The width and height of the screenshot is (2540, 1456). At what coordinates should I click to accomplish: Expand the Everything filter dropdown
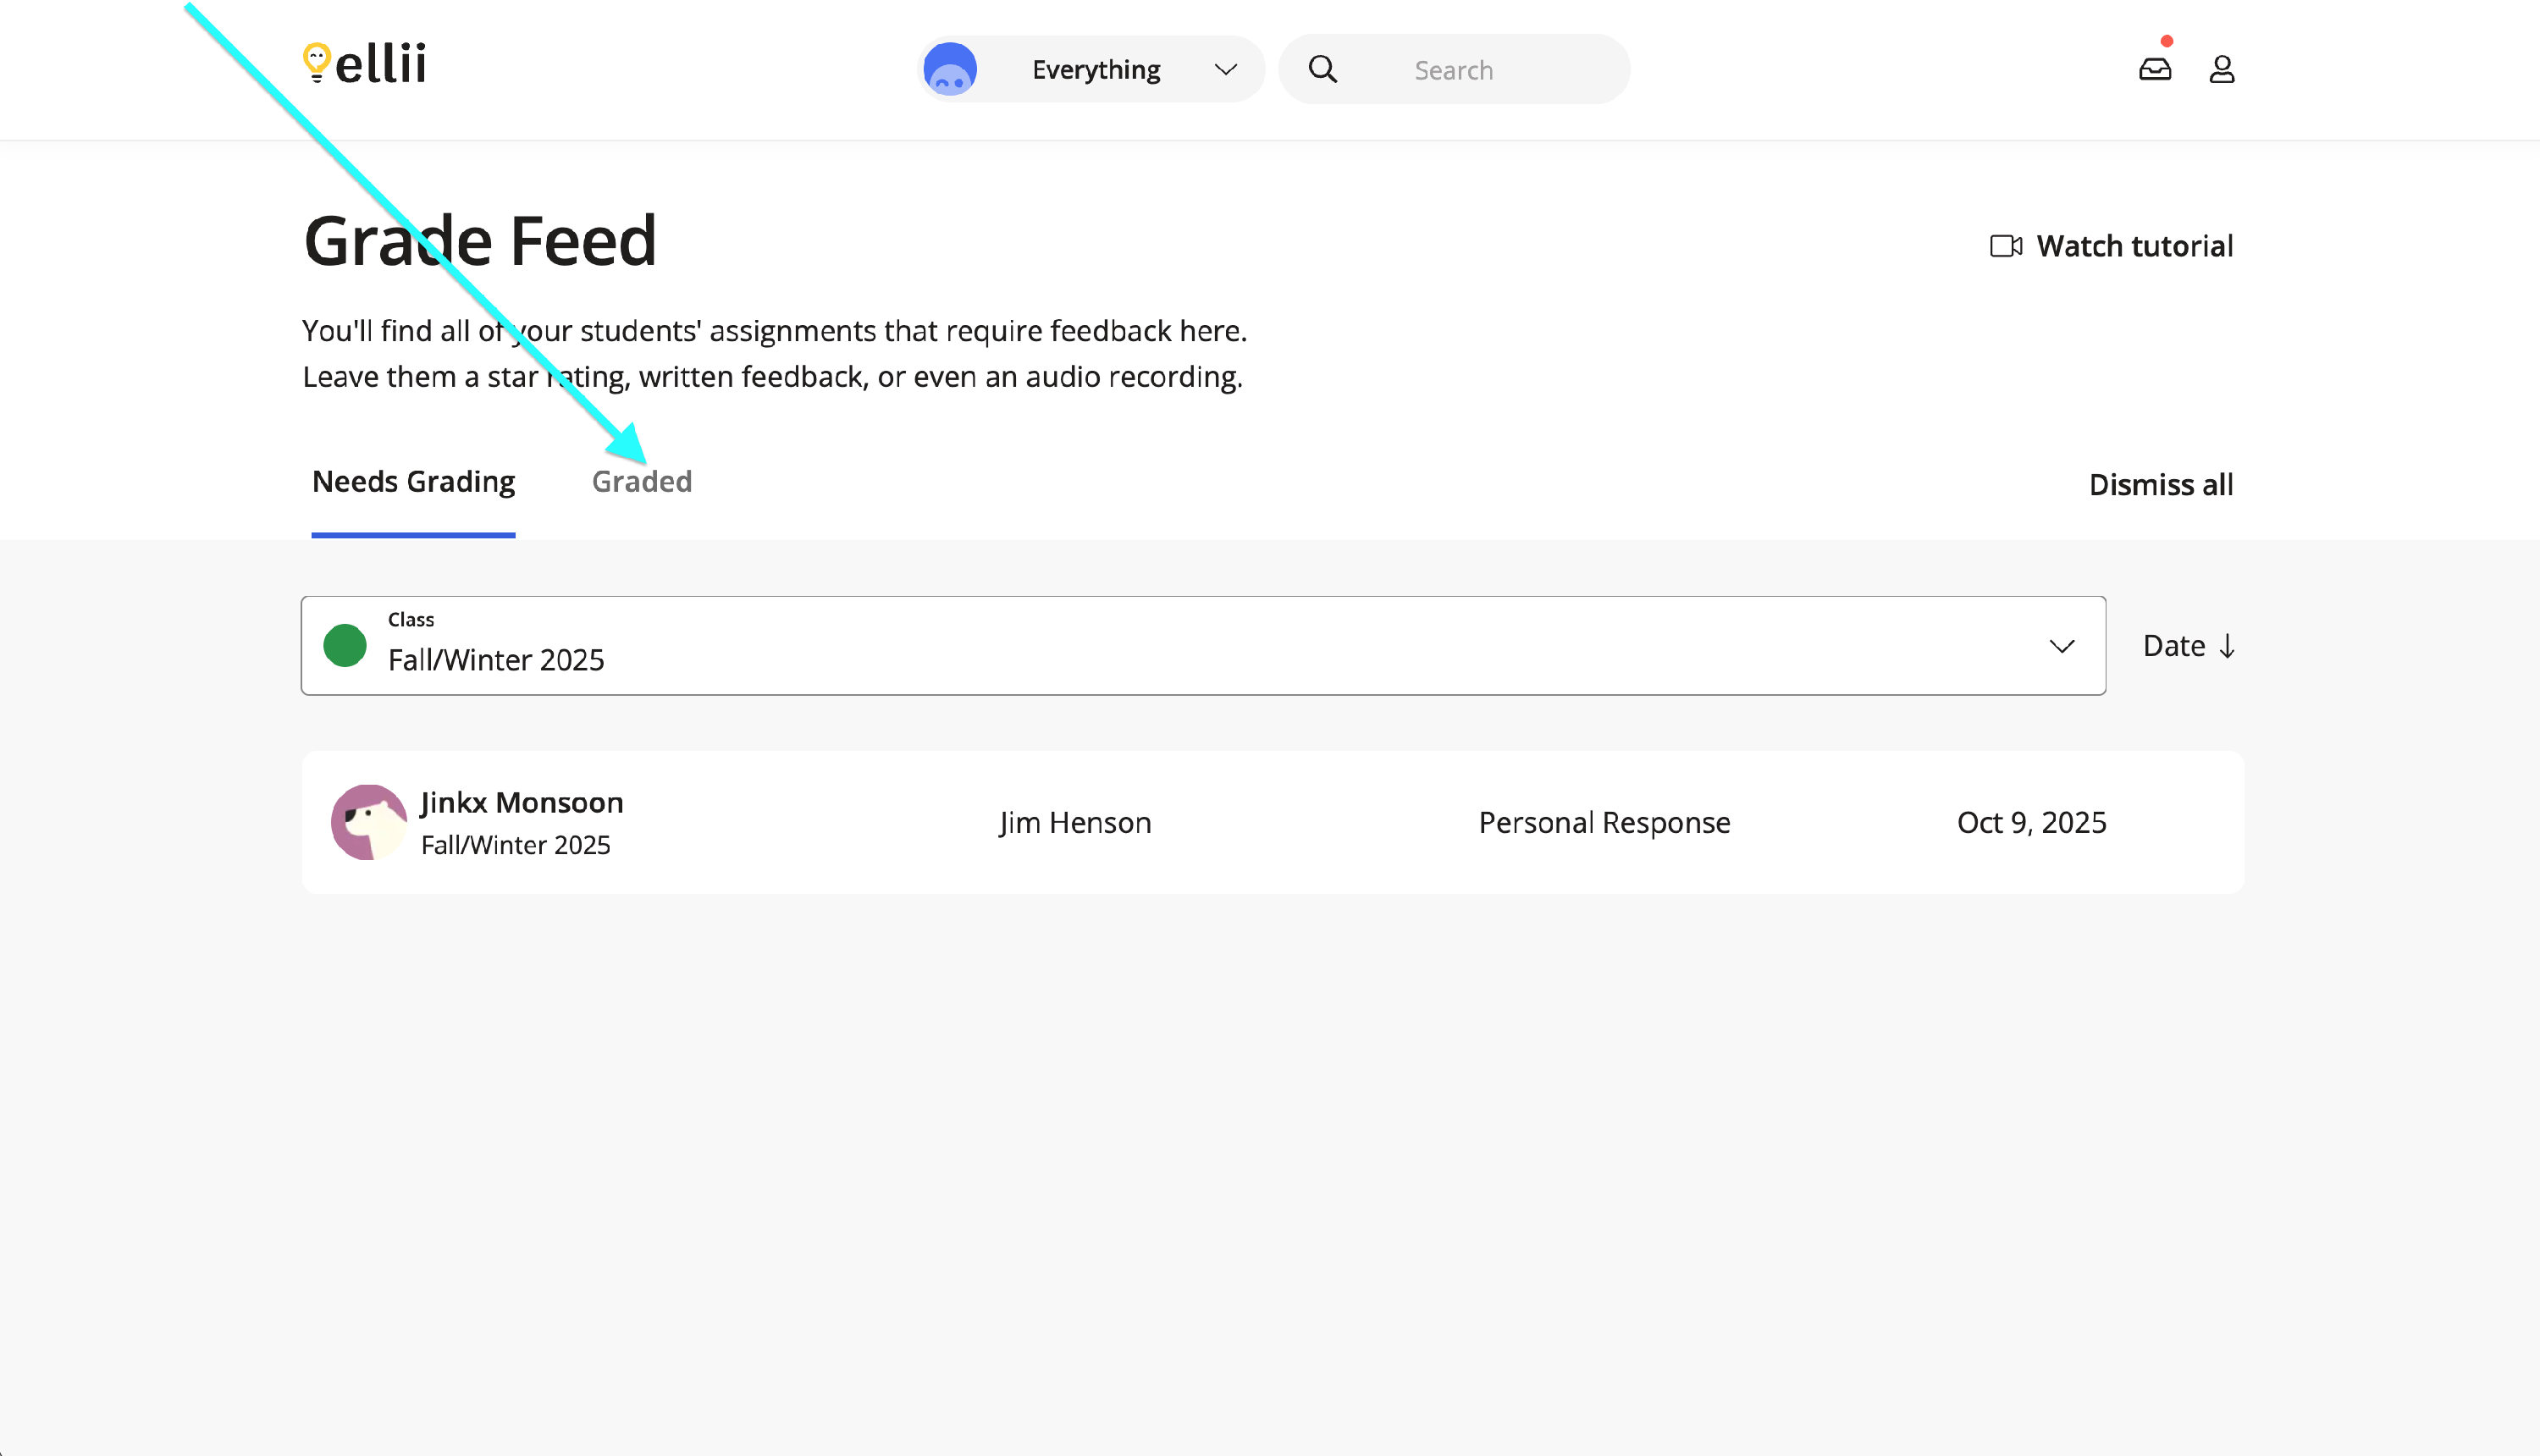pyautogui.click(x=1225, y=69)
